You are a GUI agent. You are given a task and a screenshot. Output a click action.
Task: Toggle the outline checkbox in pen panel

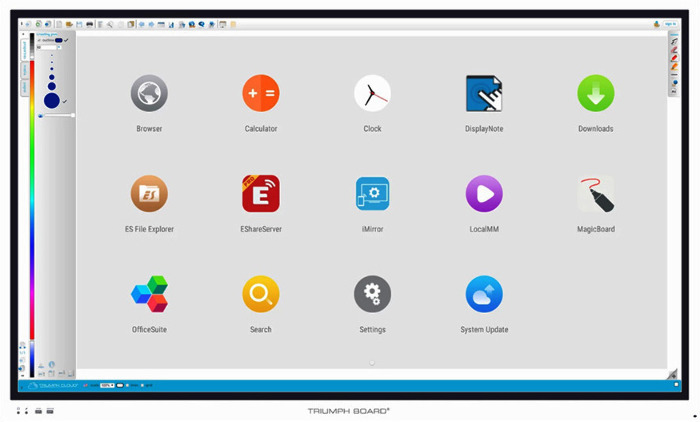pyautogui.click(x=39, y=40)
